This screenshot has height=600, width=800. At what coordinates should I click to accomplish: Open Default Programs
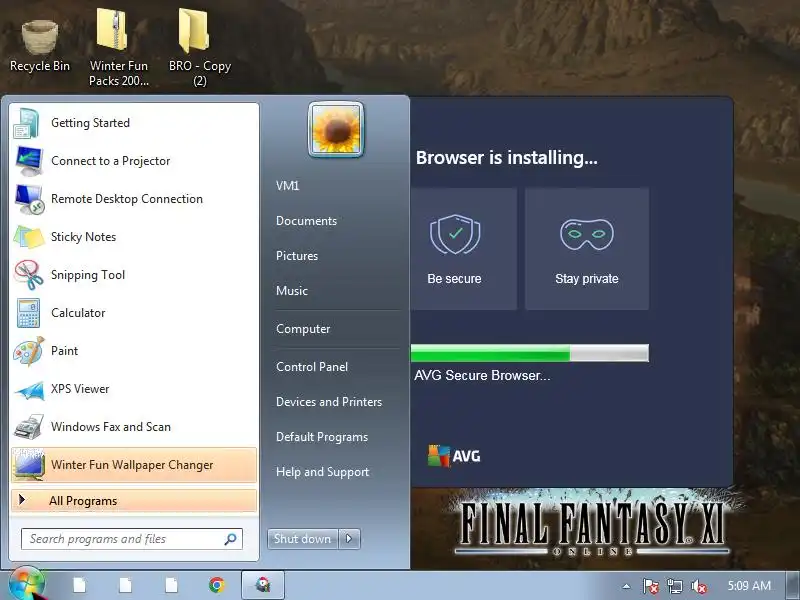point(321,437)
